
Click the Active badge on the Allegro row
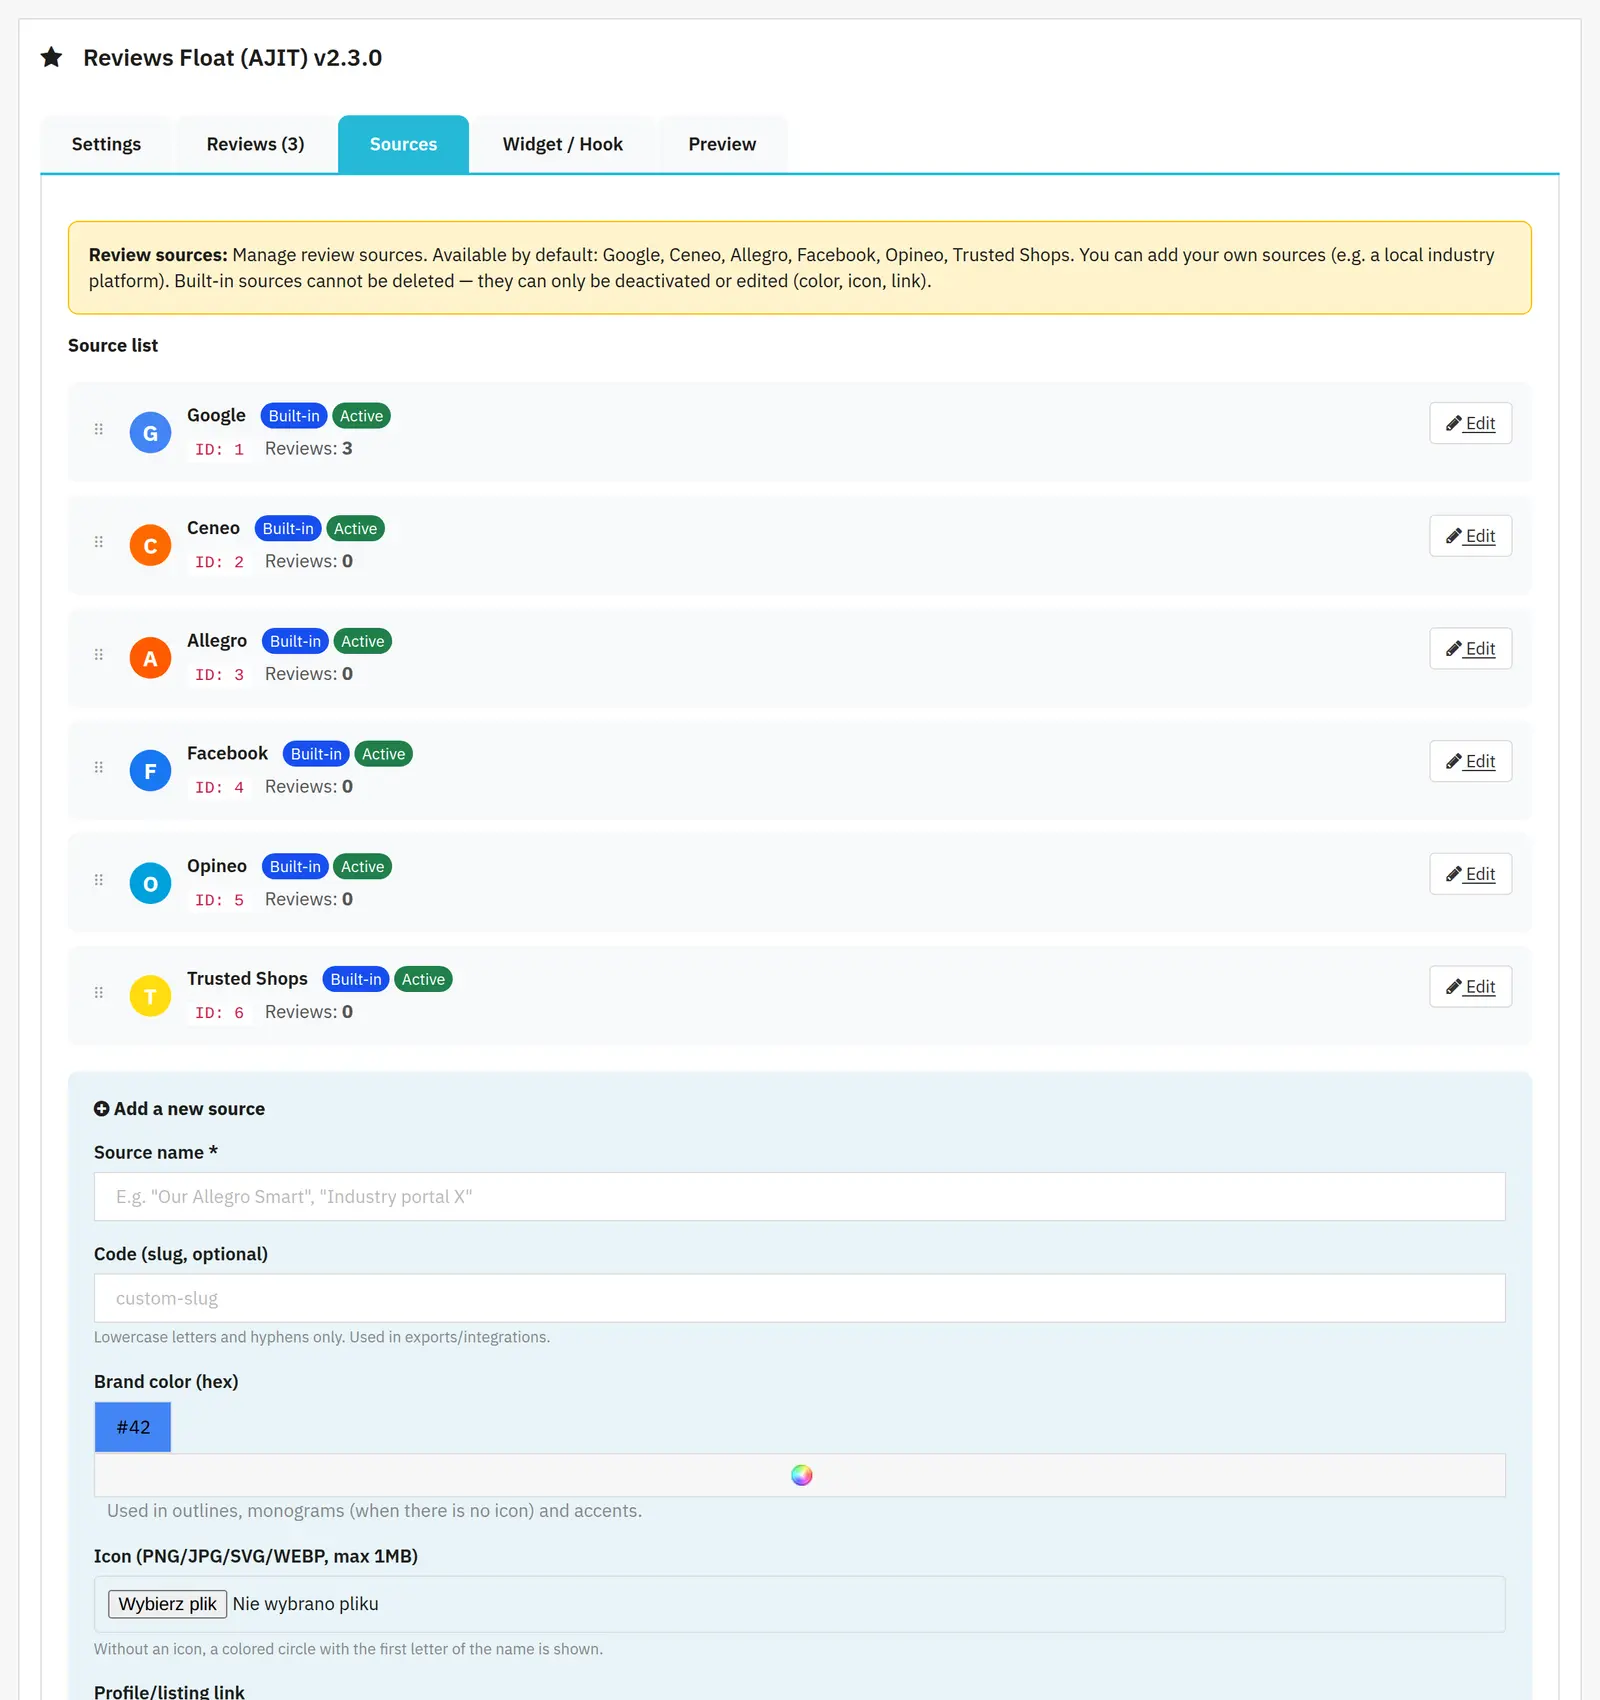tap(362, 641)
